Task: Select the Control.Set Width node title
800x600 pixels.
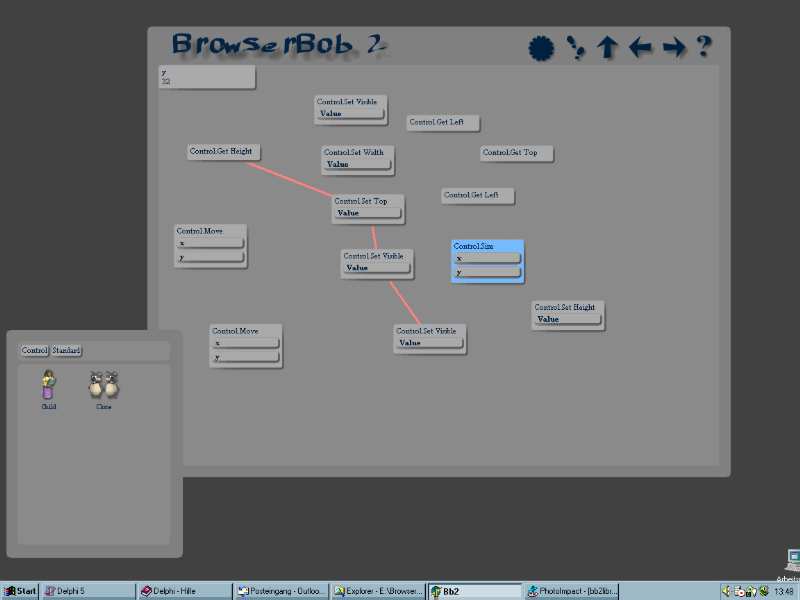Action: 354,152
